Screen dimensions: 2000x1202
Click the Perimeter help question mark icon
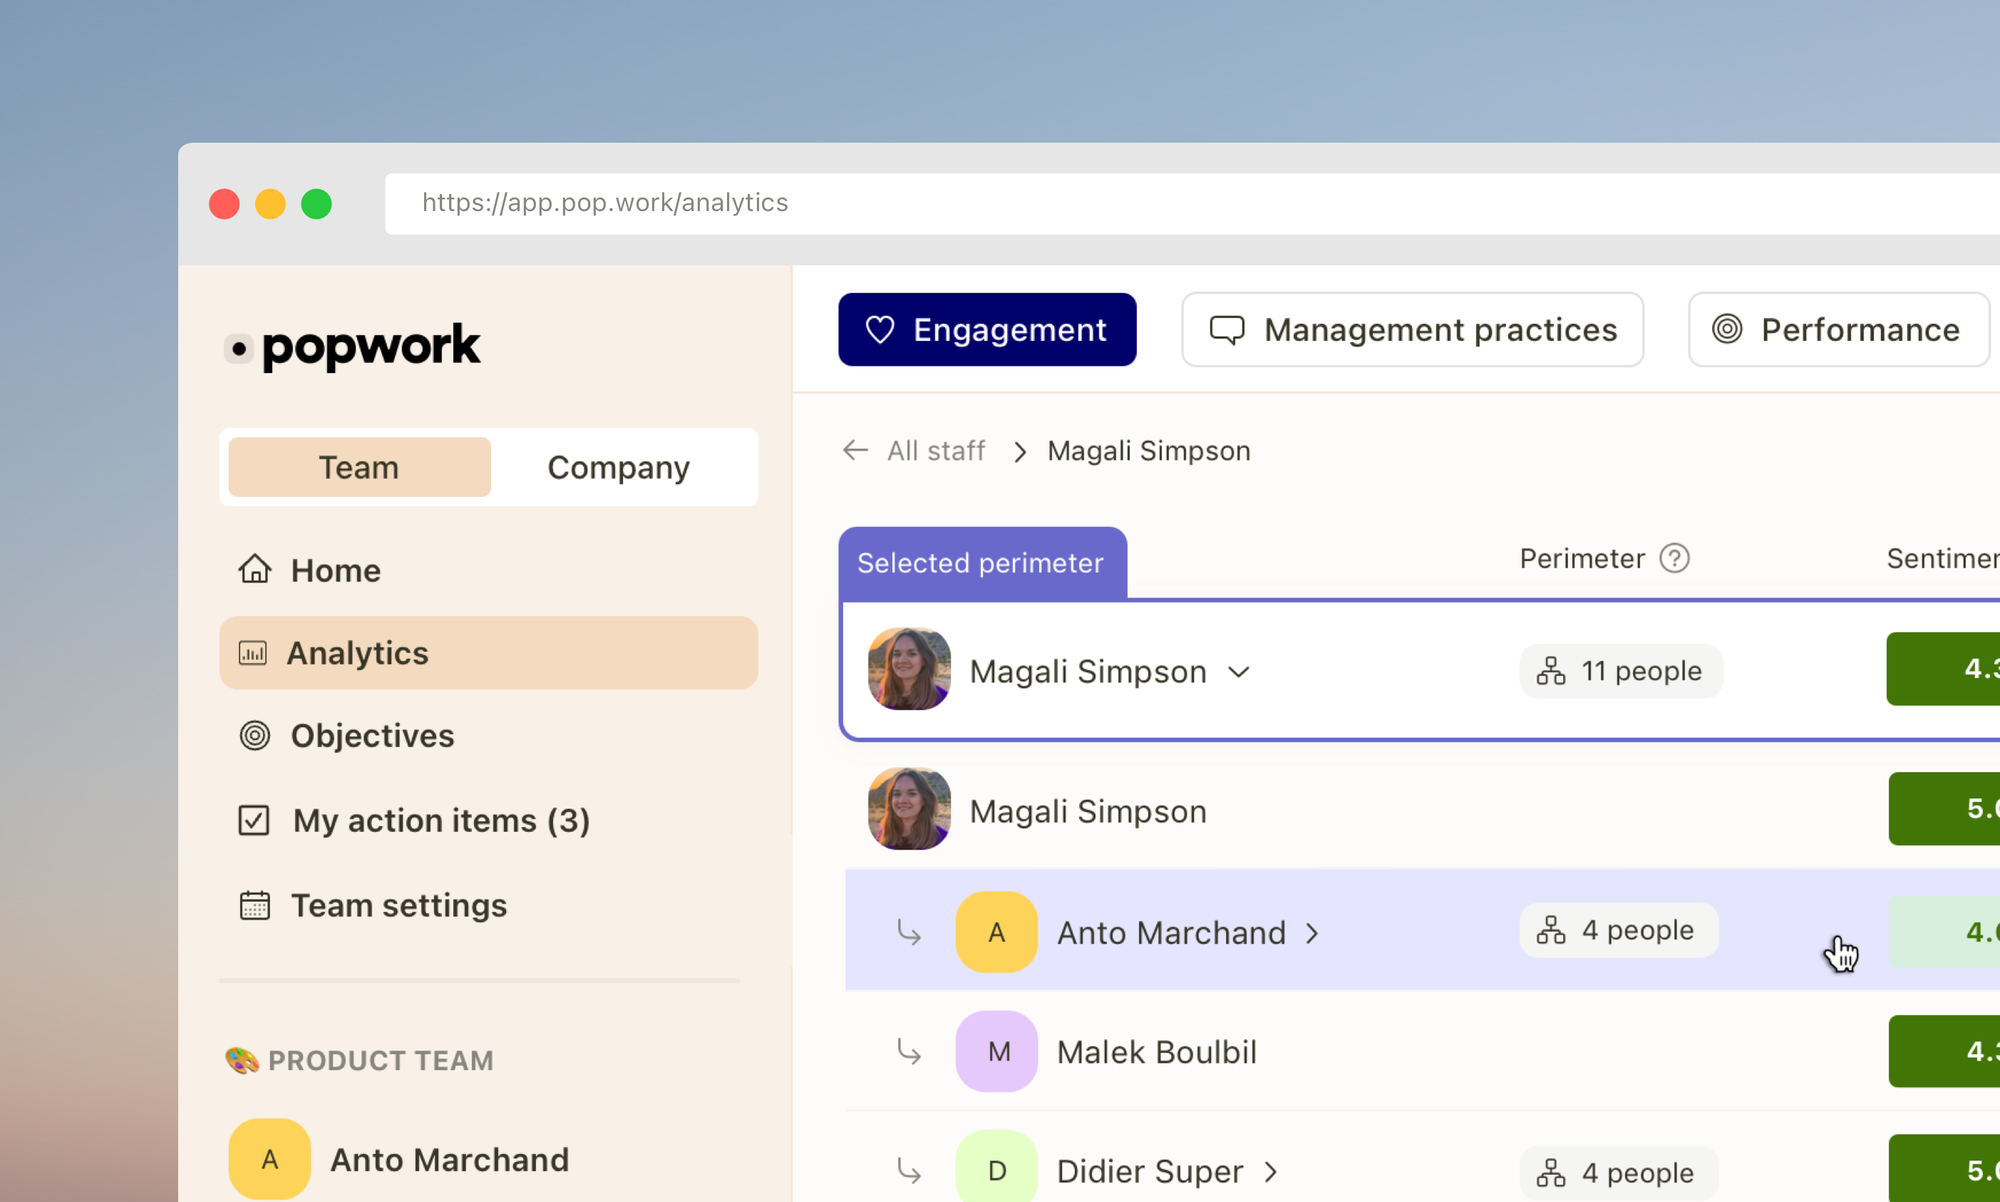1674,558
